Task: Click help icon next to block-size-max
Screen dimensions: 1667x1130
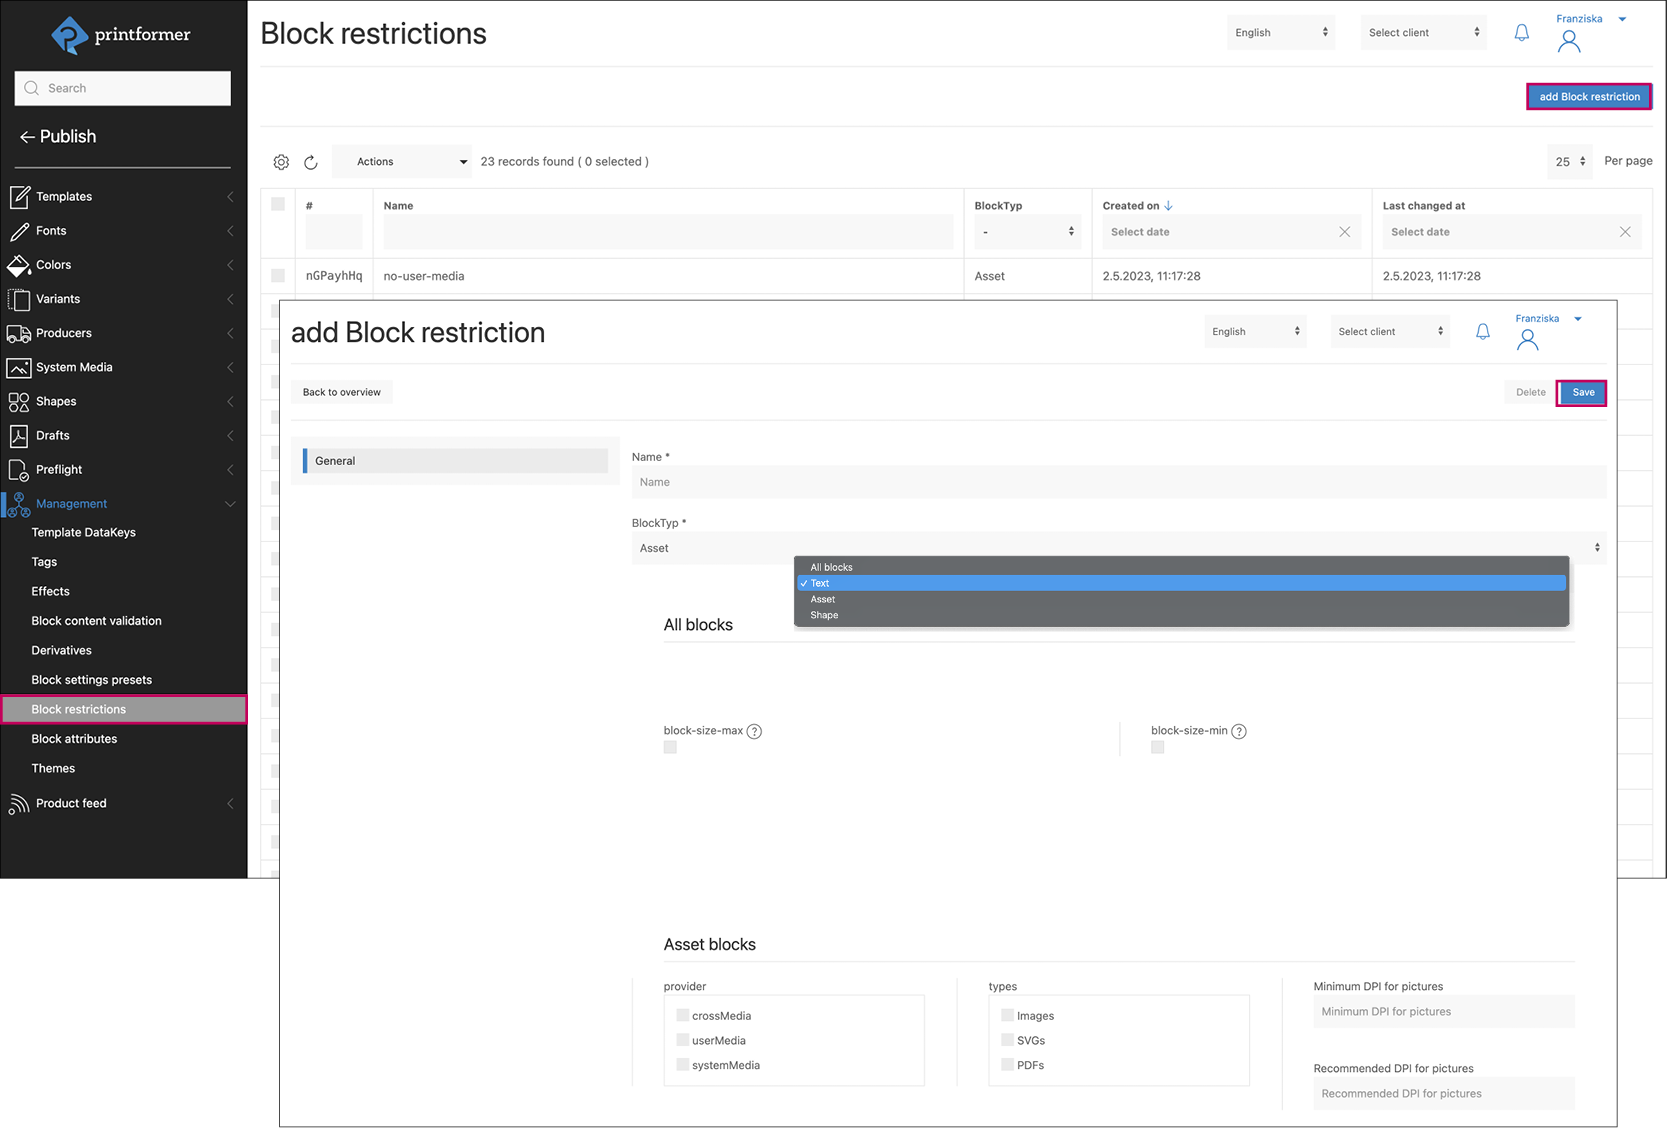Action: pos(755,731)
